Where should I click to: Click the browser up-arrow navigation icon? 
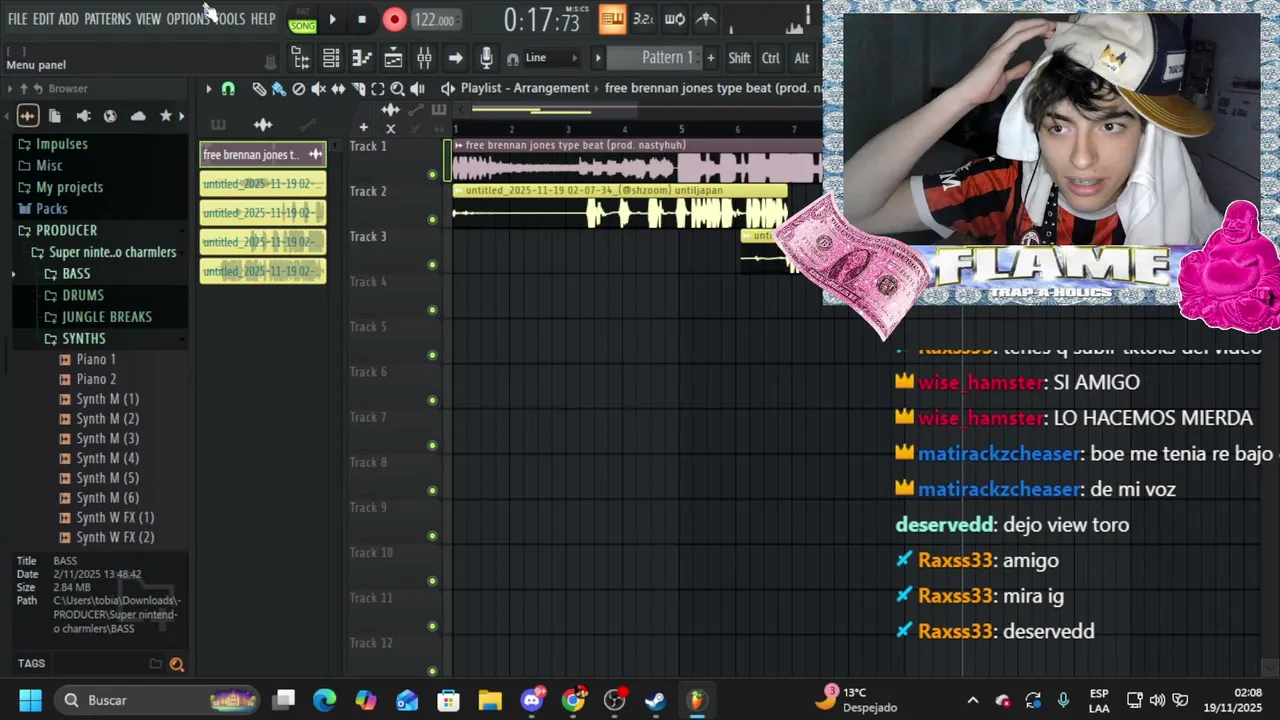23,89
